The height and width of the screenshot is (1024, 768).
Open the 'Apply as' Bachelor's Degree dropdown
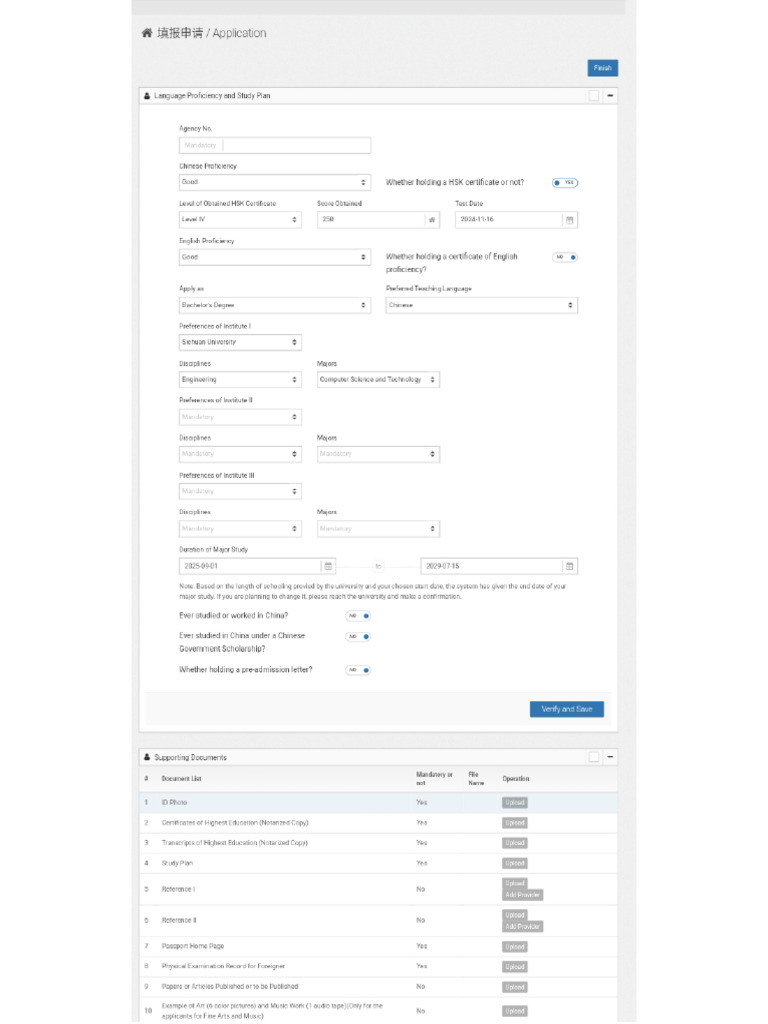point(274,305)
